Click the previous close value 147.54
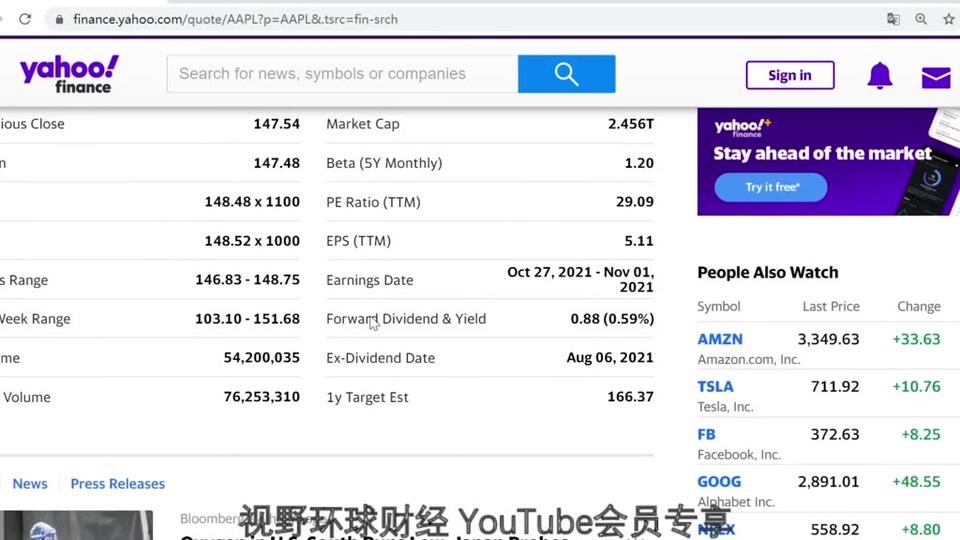Image resolution: width=960 pixels, height=540 pixels. point(277,124)
